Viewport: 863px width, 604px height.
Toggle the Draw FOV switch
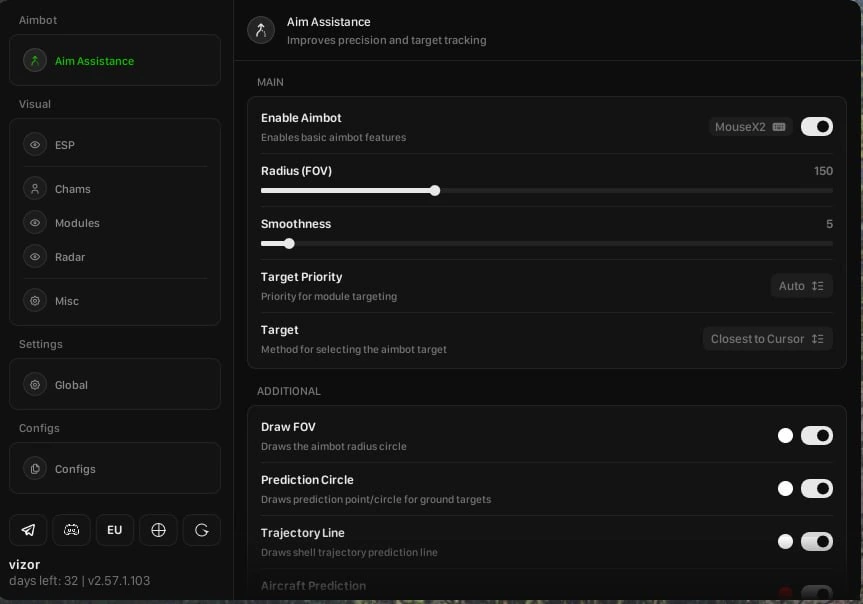(x=817, y=436)
